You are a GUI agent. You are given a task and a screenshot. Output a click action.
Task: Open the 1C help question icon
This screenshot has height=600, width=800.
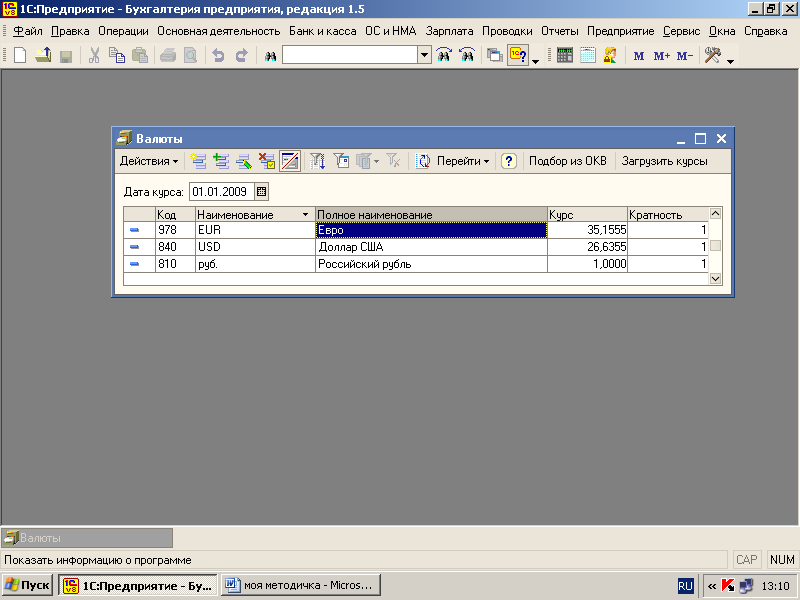[x=518, y=55]
